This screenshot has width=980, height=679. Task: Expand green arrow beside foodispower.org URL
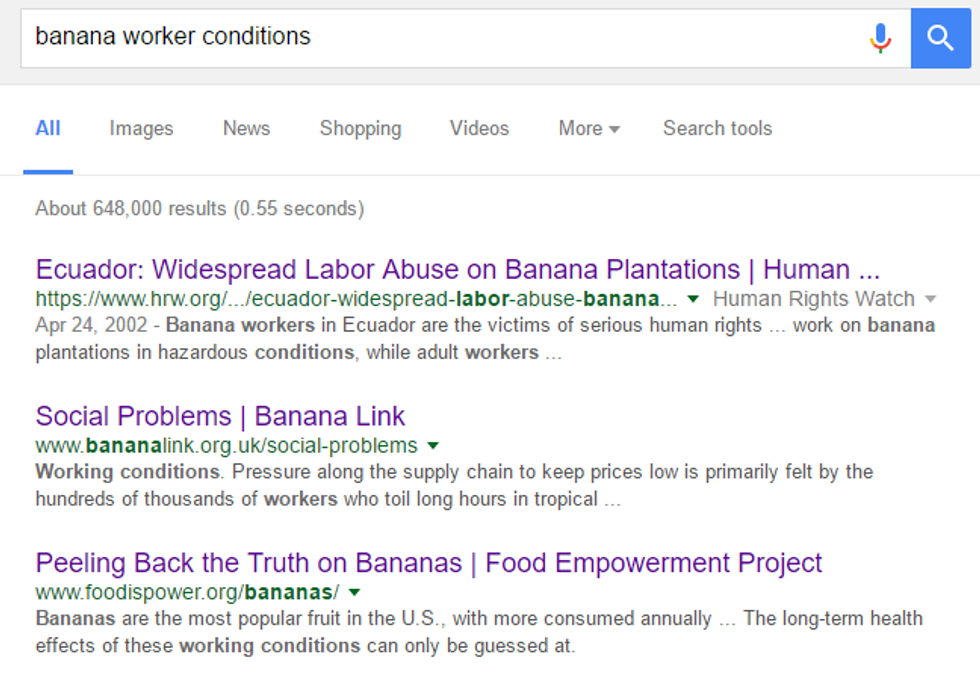pyautogui.click(x=354, y=592)
